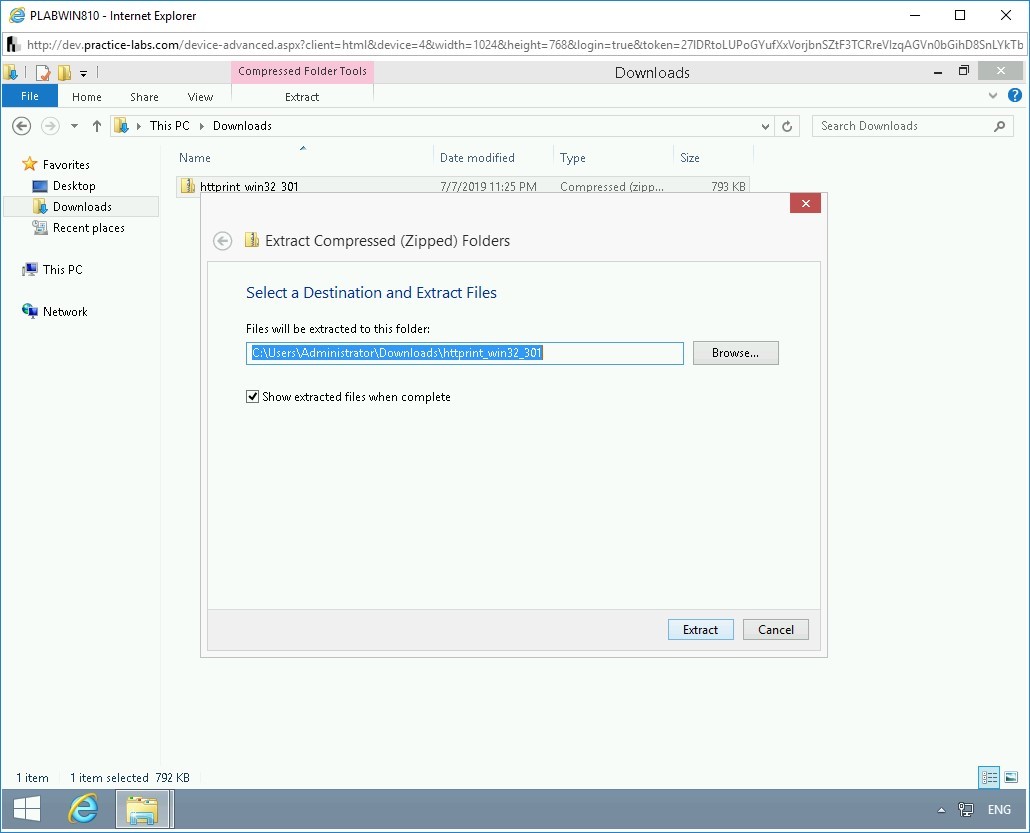The image size is (1030, 833).
Task: Switch to the View ribbon tab
Action: point(200,97)
